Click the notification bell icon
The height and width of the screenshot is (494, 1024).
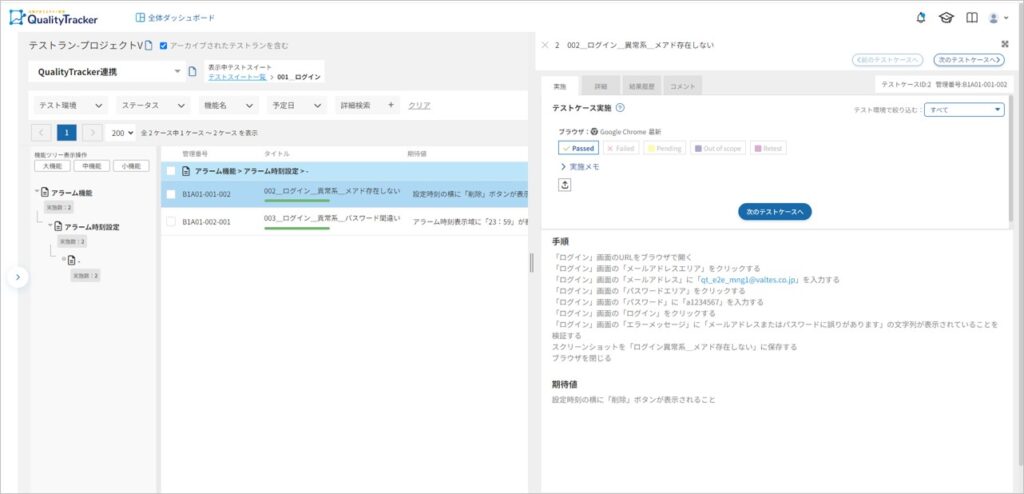921,18
